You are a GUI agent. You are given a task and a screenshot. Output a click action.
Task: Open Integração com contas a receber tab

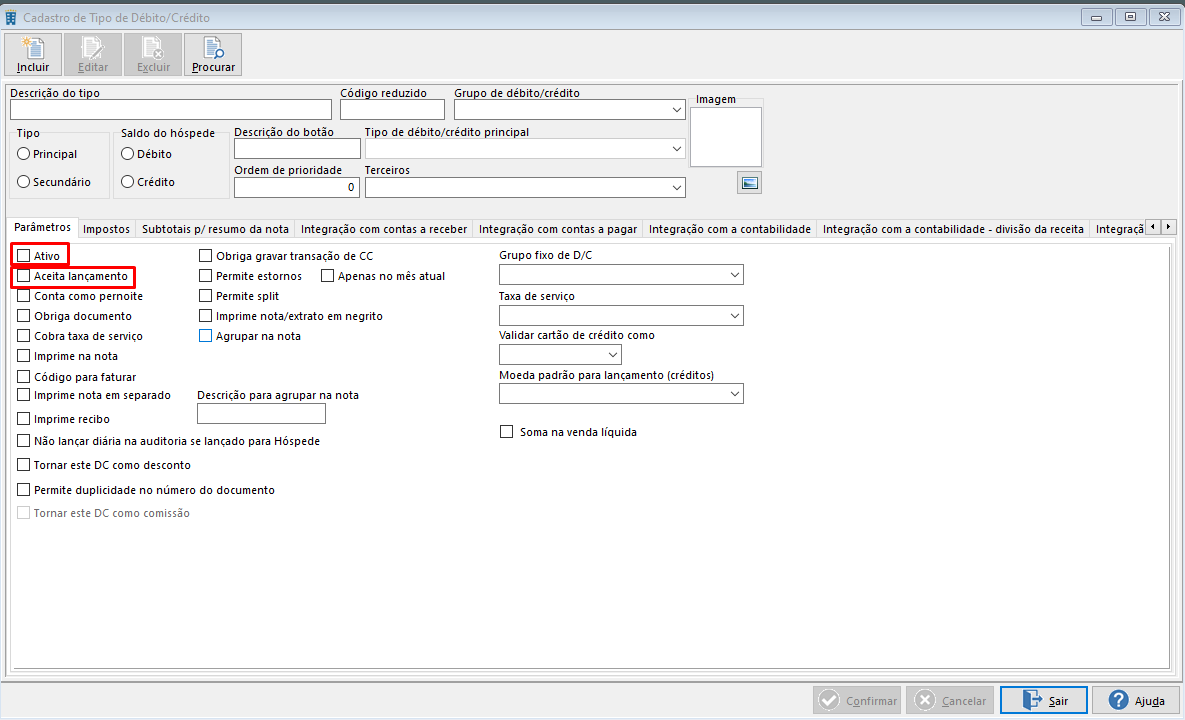pyautogui.click(x=384, y=229)
